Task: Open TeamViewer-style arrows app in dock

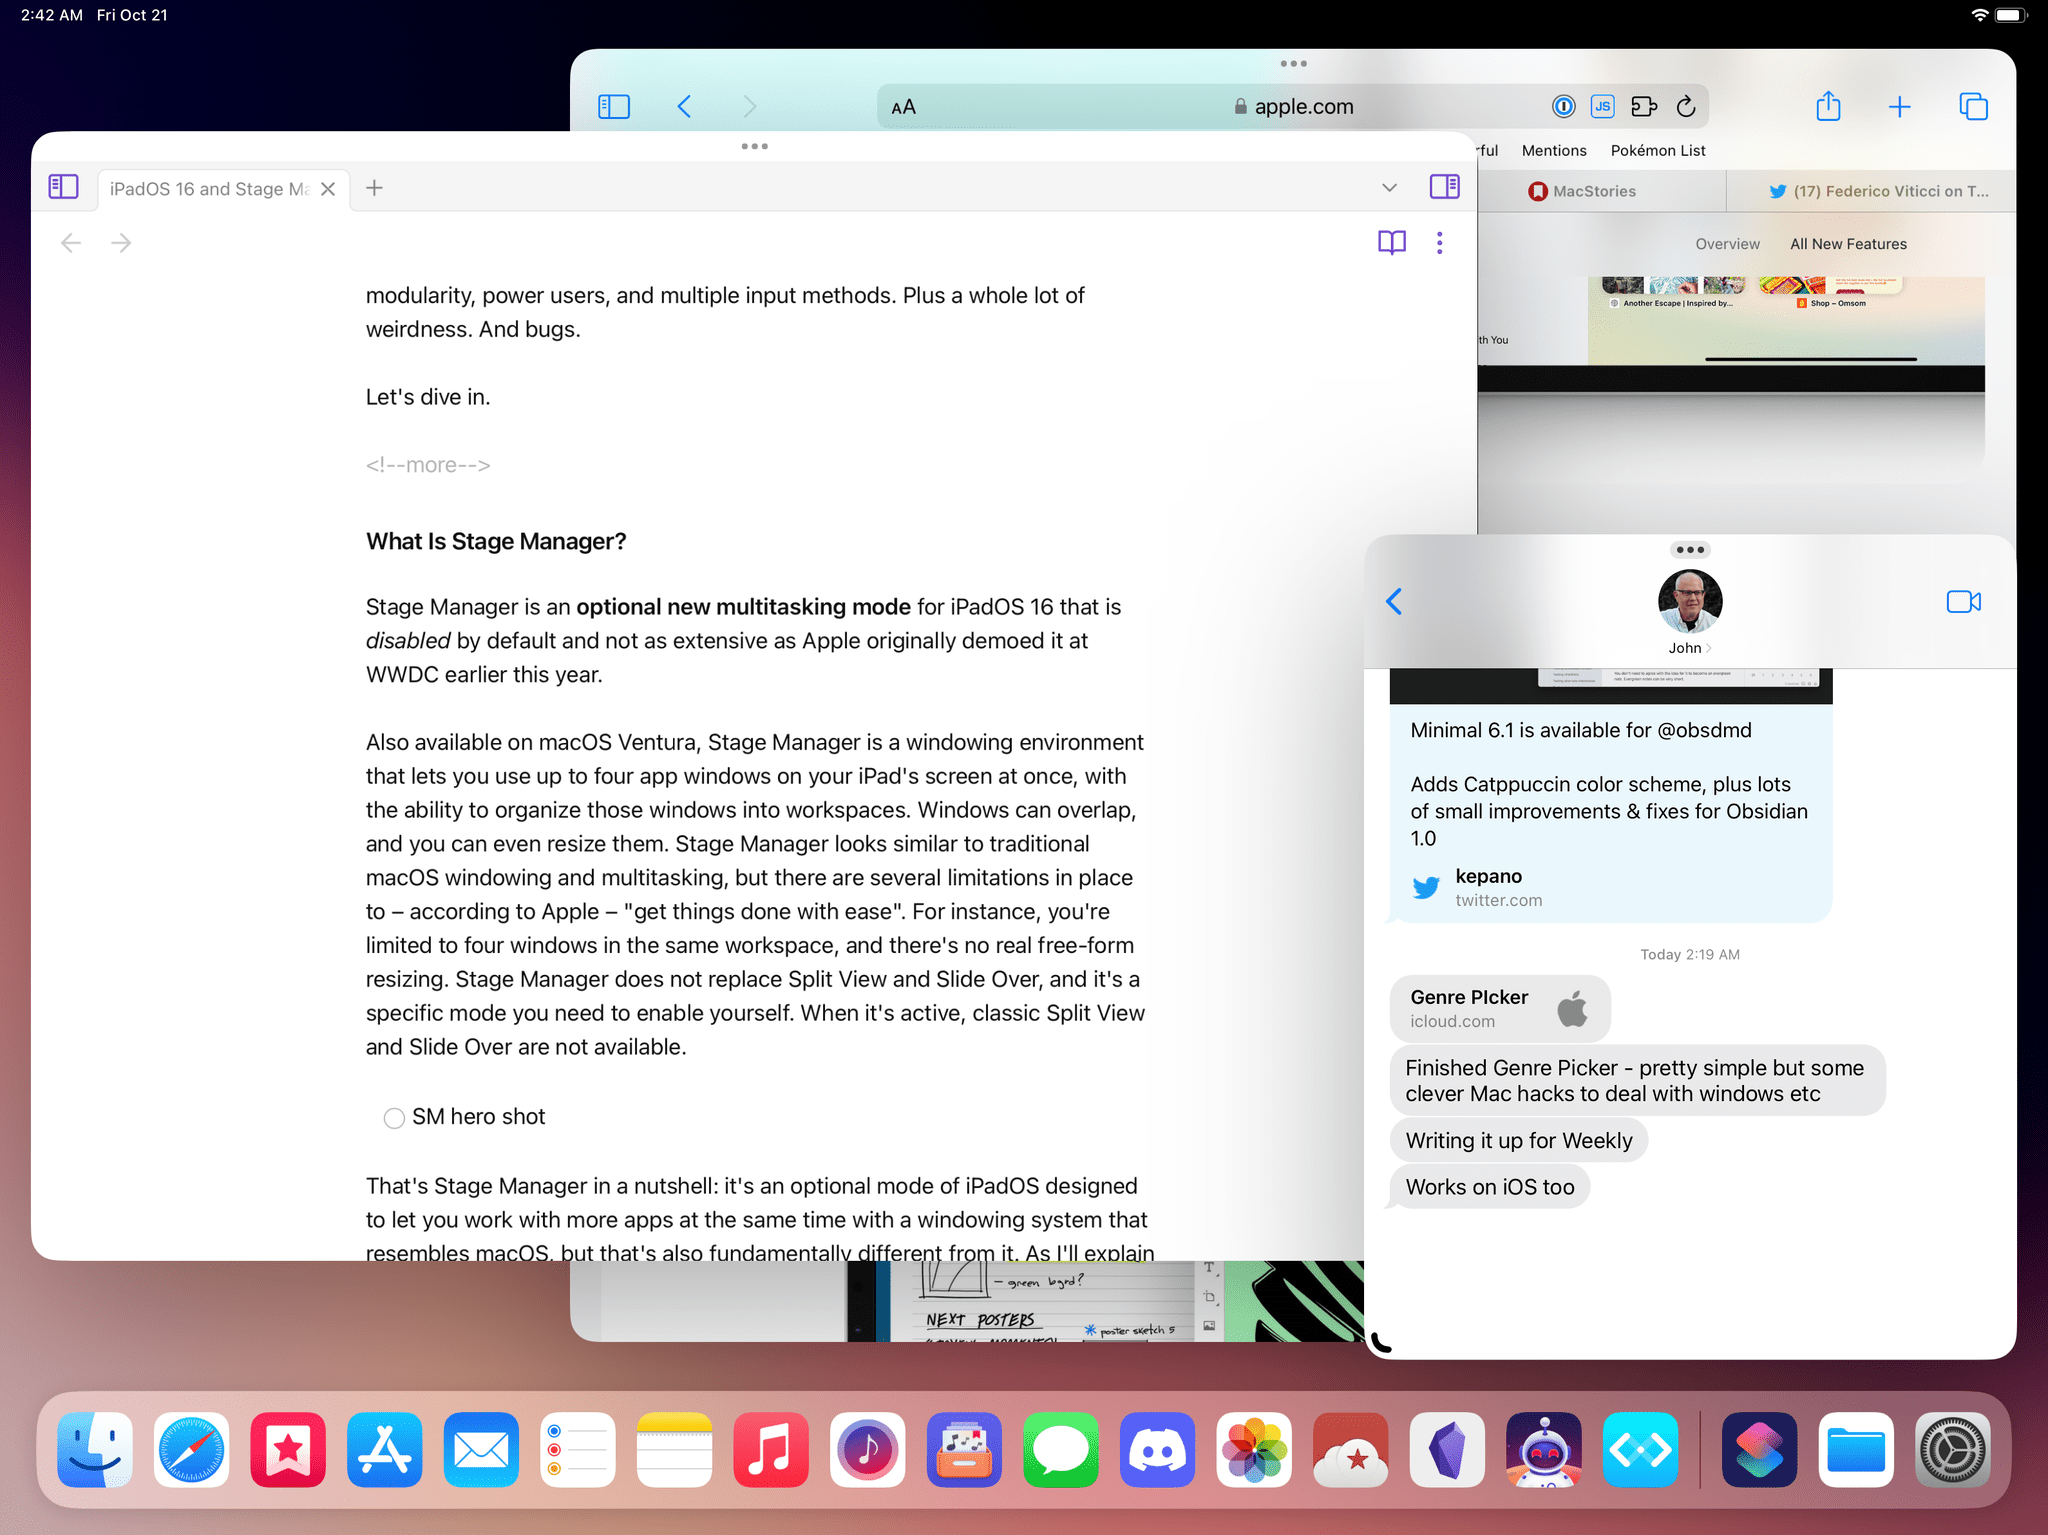Action: [x=1640, y=1450]
